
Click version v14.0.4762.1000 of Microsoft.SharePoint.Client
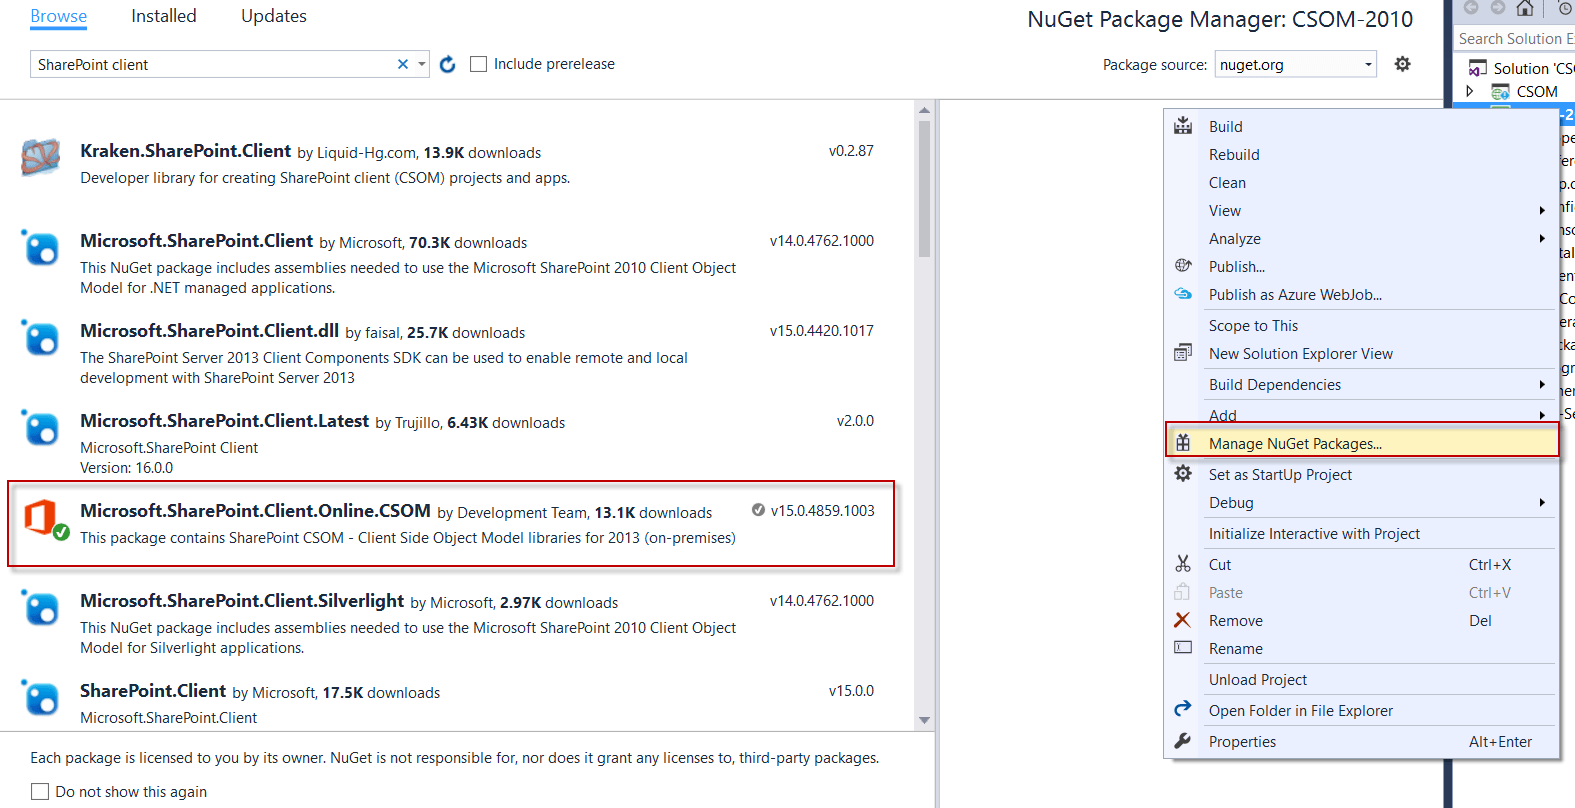pos(822,240)
